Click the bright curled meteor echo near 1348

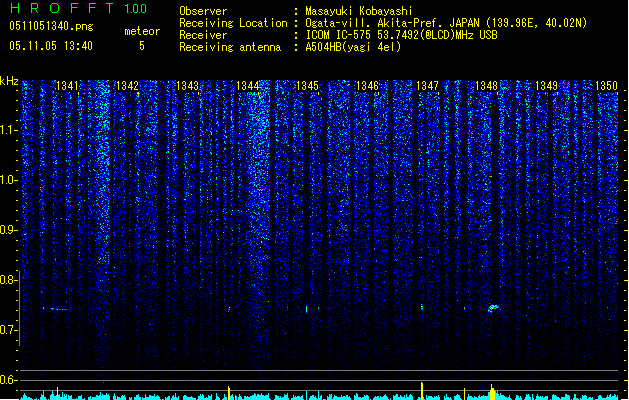coord(493,308)
